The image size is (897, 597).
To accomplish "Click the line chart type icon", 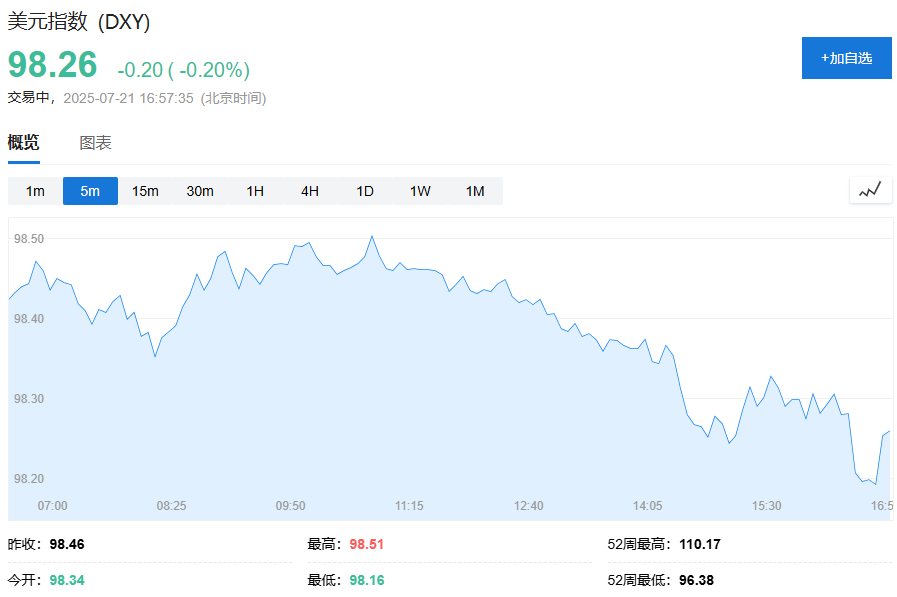I will [x=870, y=190].
